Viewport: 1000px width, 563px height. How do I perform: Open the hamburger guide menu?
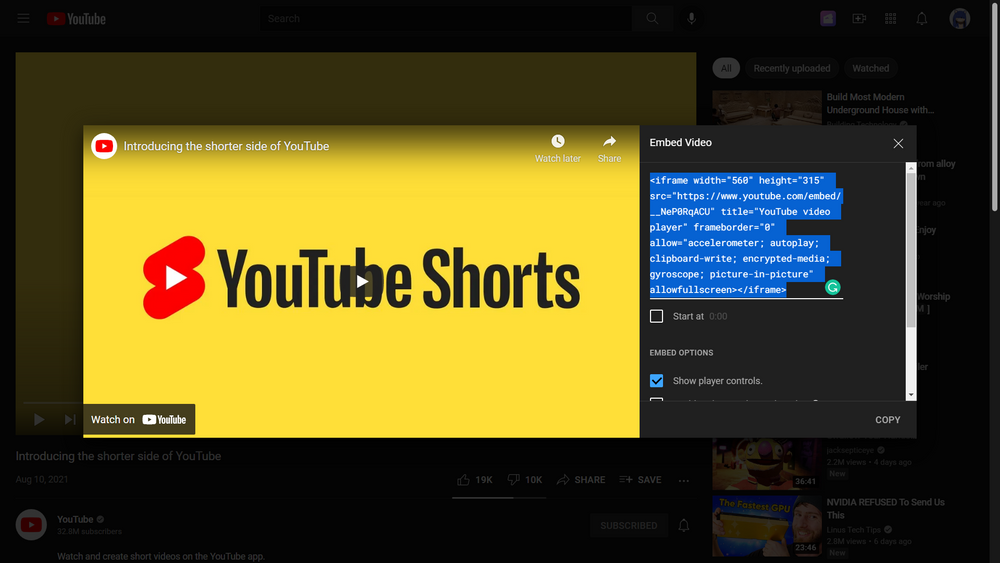[24, 18]
